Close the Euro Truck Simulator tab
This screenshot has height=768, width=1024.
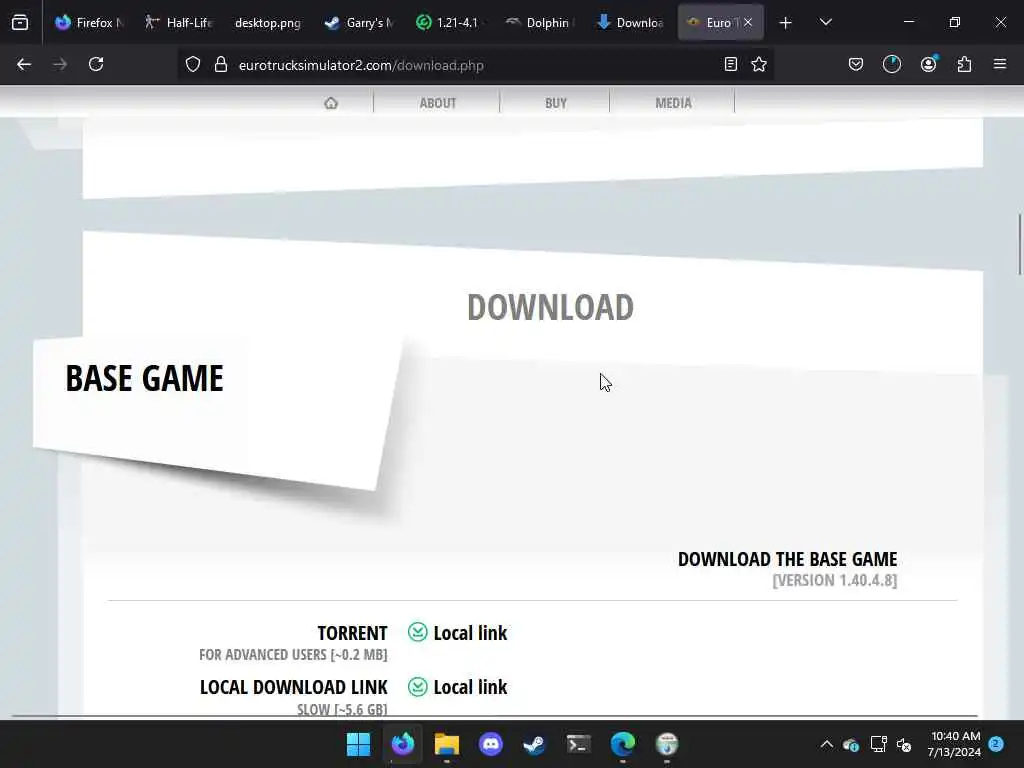click(x=748, y=23)
